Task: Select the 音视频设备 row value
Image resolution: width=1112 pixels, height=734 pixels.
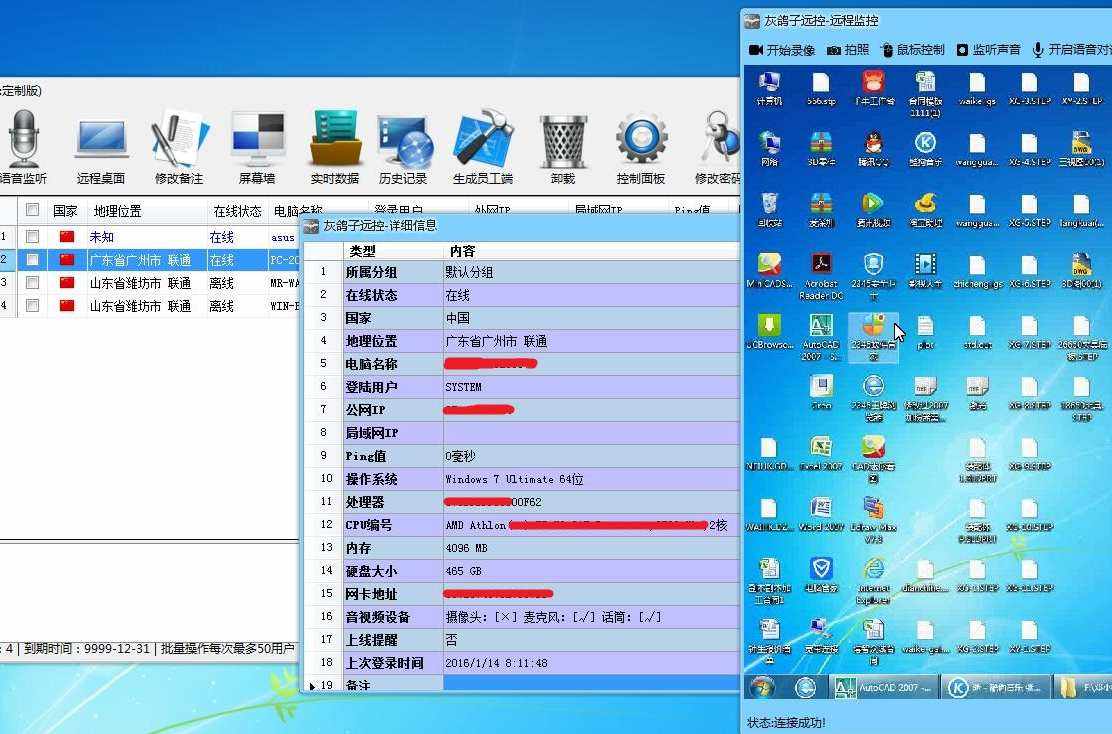Action: [x=553, y=617]
